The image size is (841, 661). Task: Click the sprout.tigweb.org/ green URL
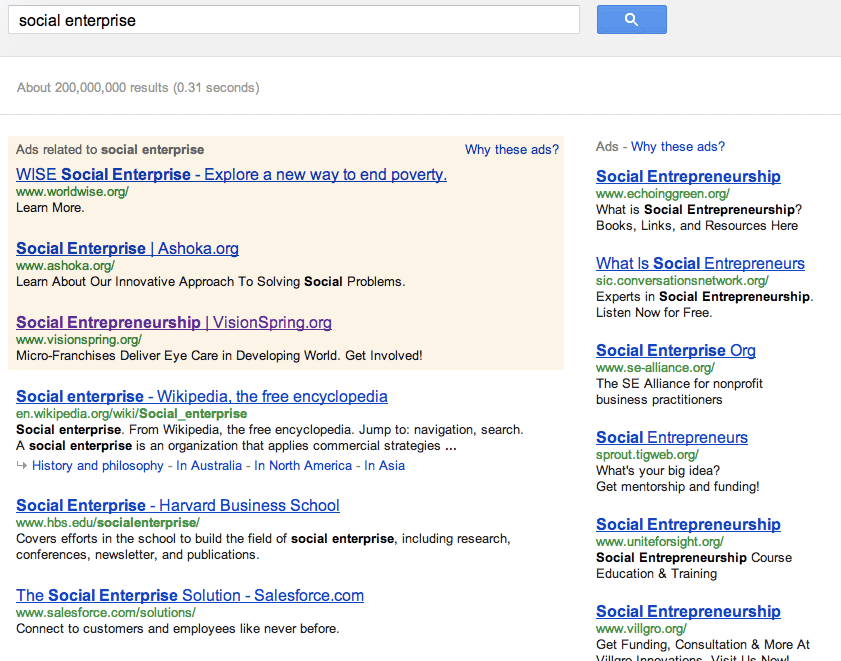point(647,454)
